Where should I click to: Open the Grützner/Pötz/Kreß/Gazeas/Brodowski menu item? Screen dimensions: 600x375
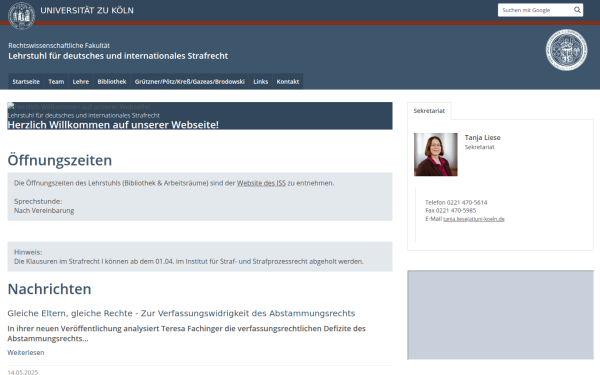[190, 82]
